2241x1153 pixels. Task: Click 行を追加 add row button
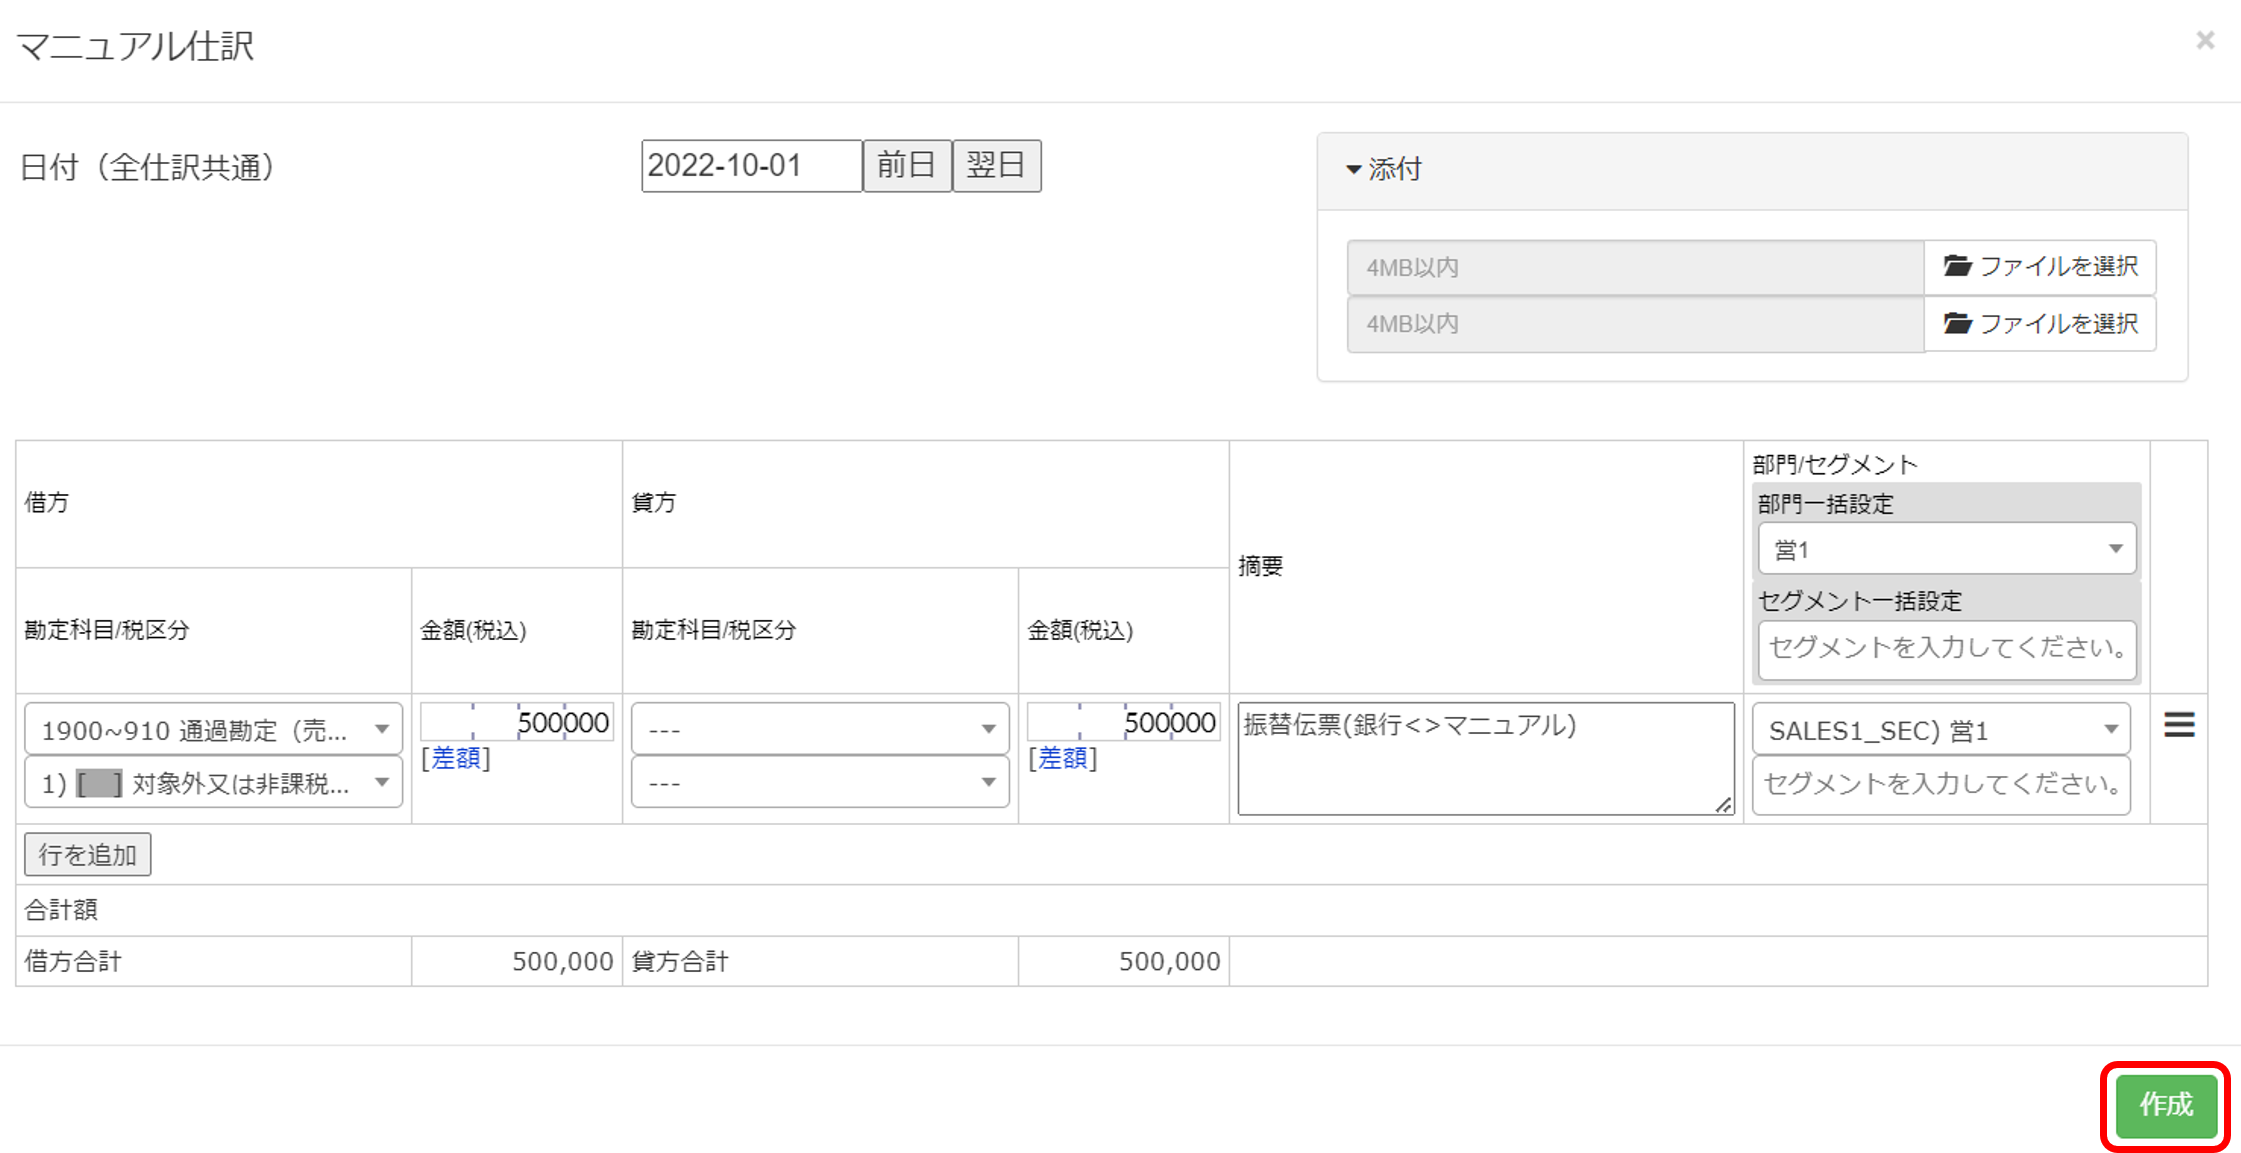tap(88, 855)
